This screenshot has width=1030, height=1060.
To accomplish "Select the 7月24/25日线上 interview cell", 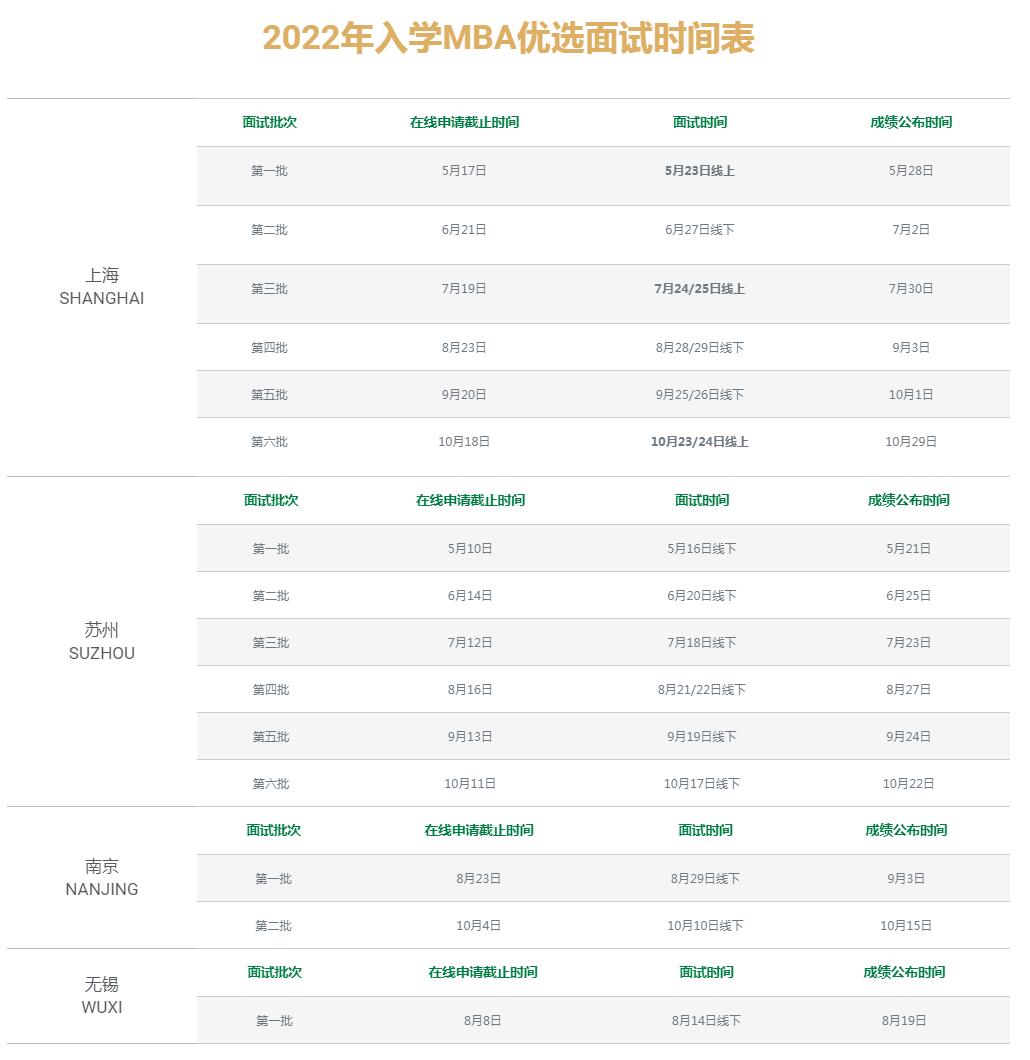I will click(699, 289).
